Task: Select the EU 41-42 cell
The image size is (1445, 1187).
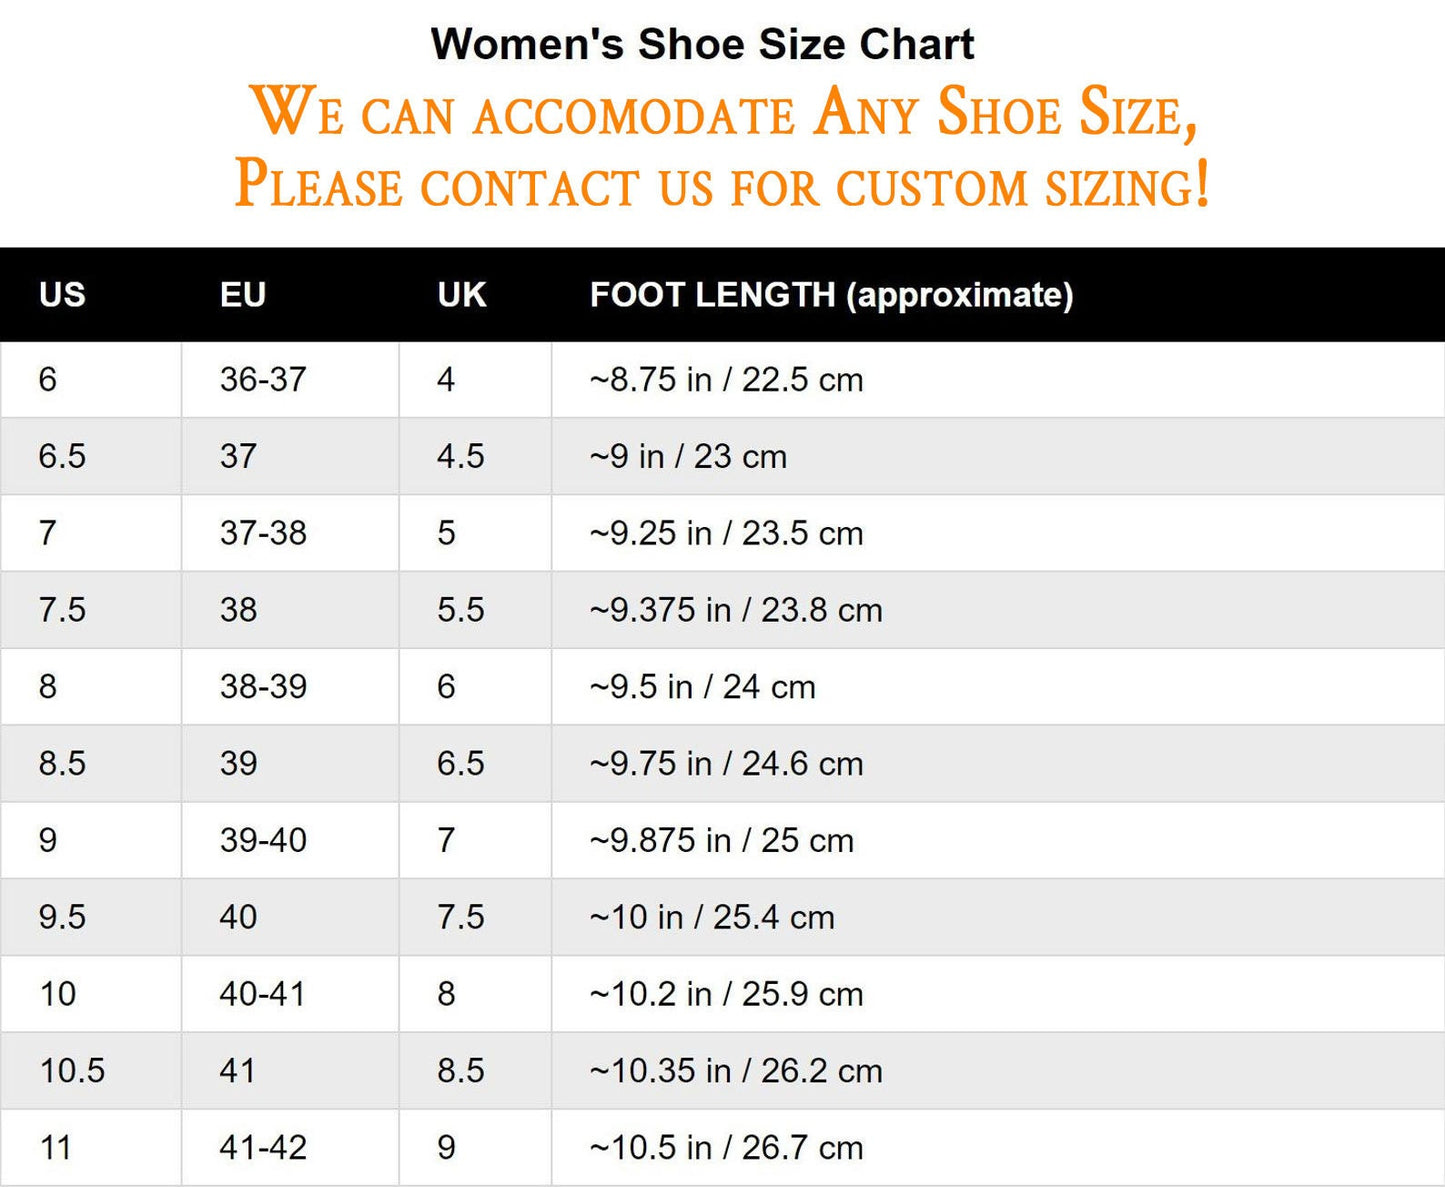Action: pos(263,1148)
